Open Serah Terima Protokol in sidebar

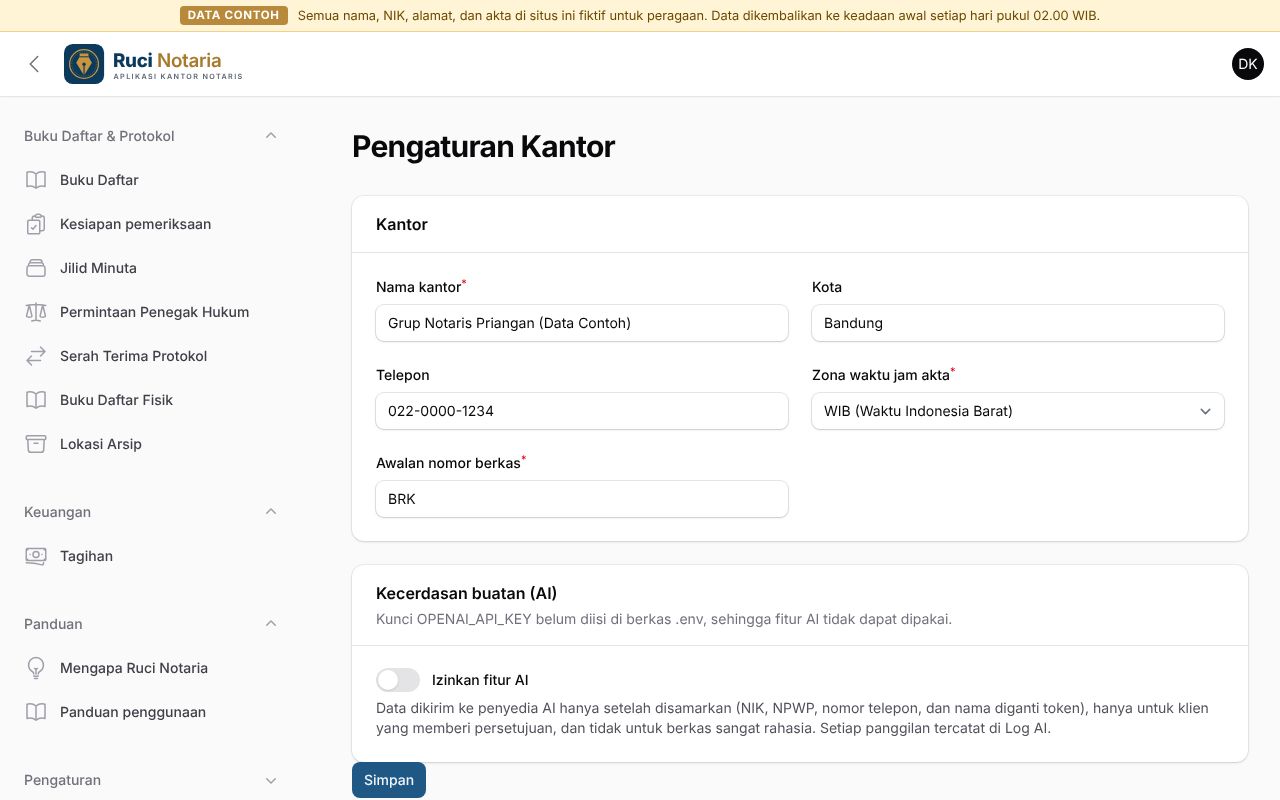tap(152, 356)
